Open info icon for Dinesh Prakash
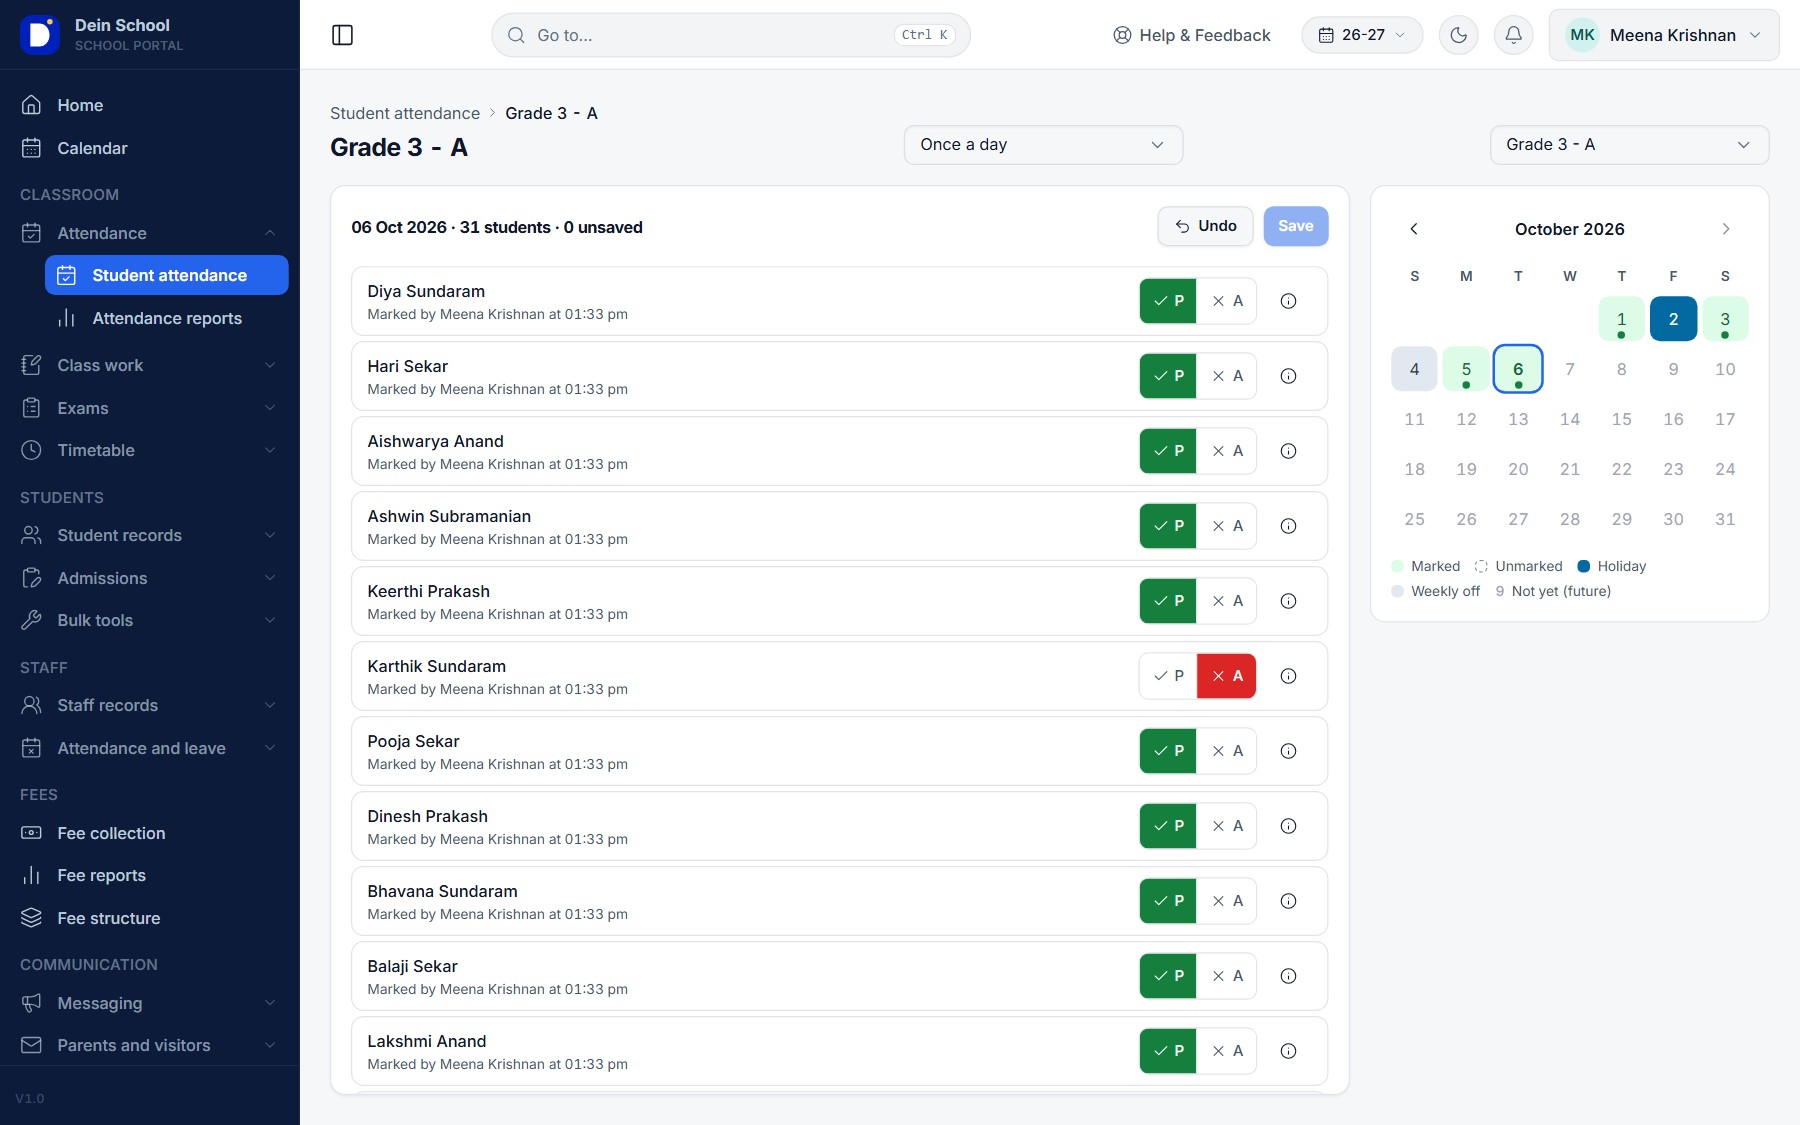The height and width of the screenshot is (1125, 1800). pos(1289,826)
